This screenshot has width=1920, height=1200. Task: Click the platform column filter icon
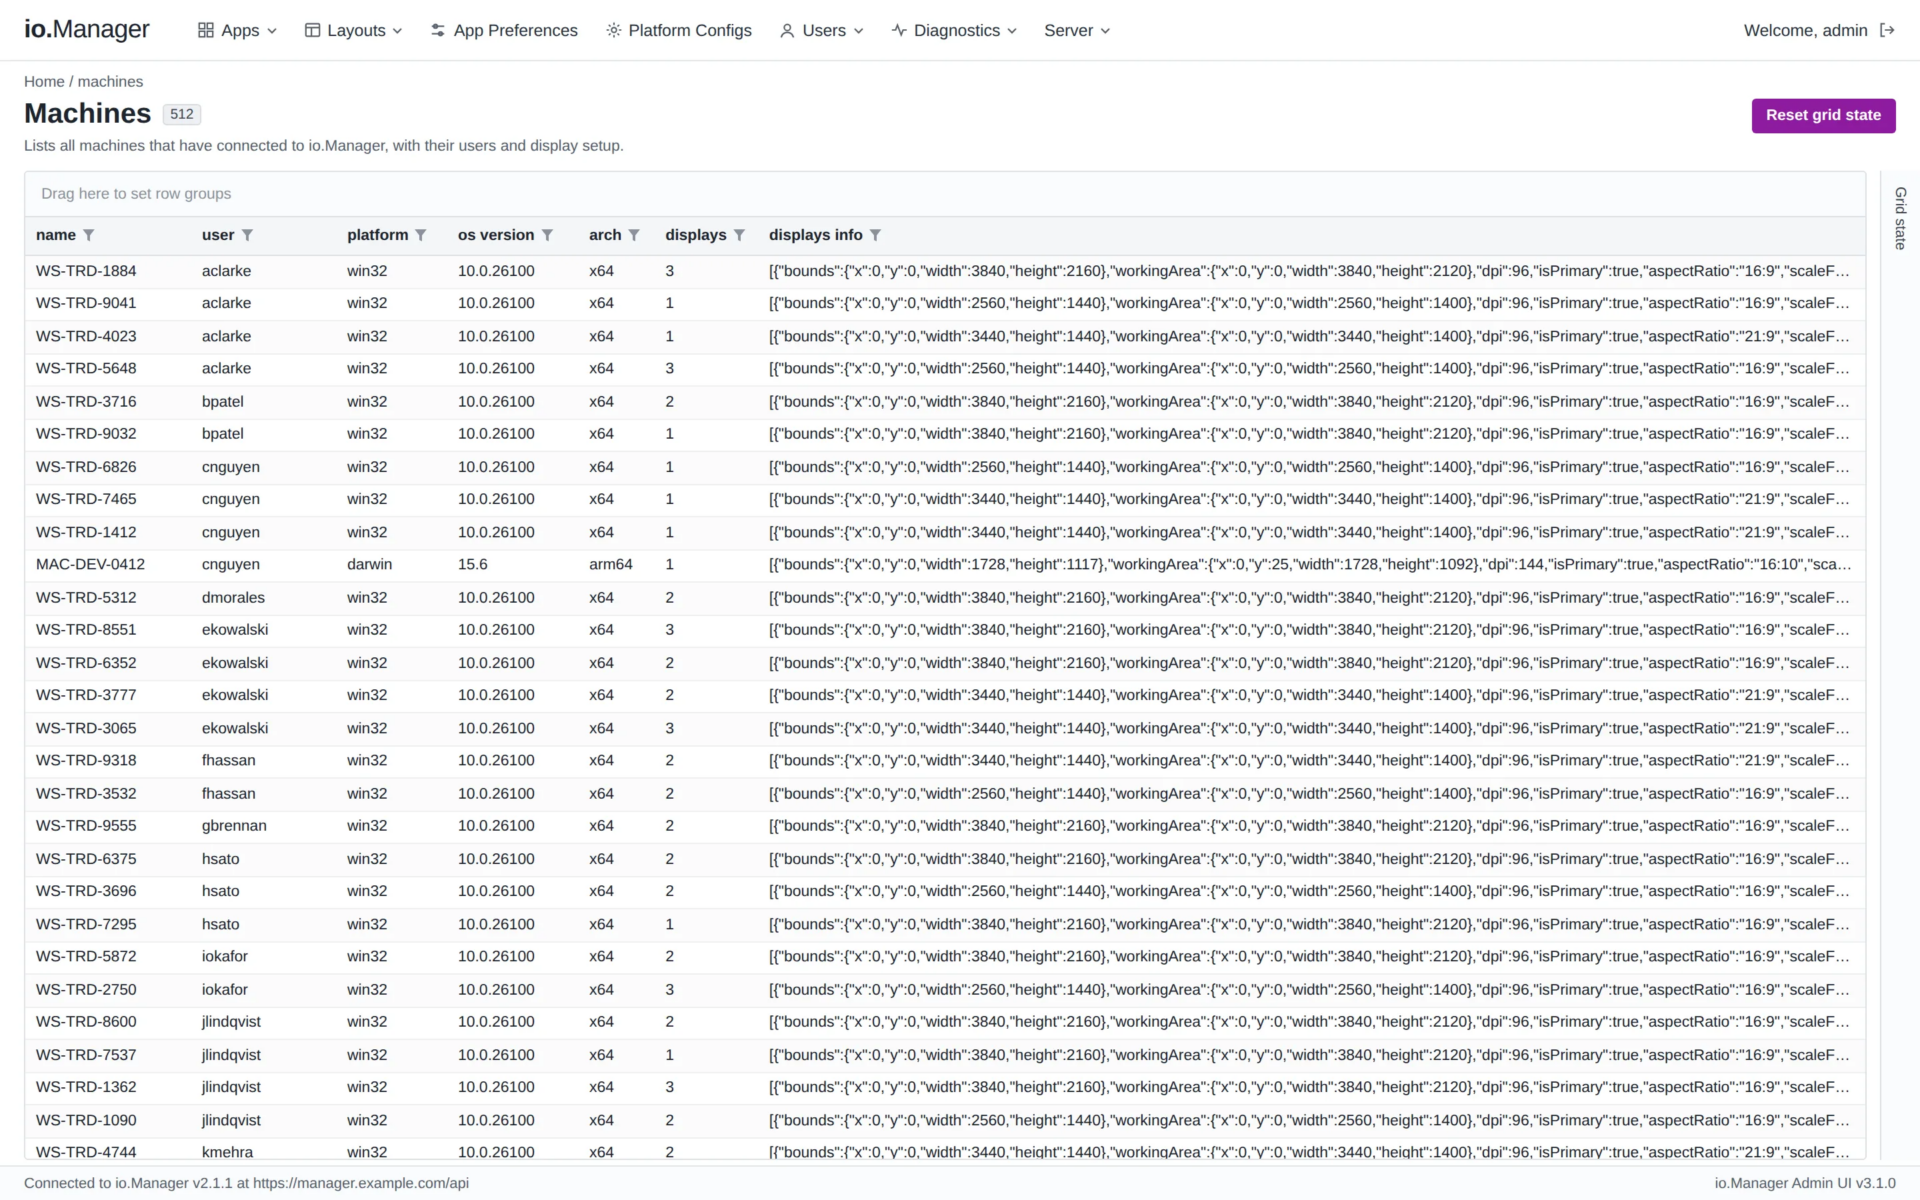pyautogui.click(x=421, y=235)
